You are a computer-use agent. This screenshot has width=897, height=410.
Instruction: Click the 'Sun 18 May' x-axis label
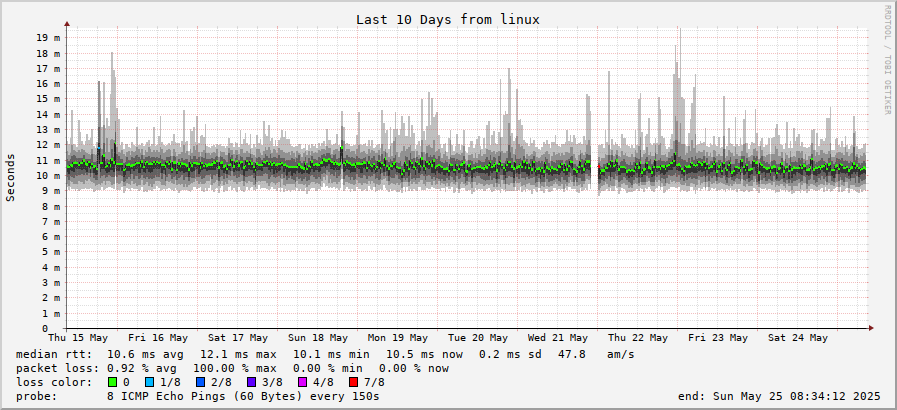point(318,338)
